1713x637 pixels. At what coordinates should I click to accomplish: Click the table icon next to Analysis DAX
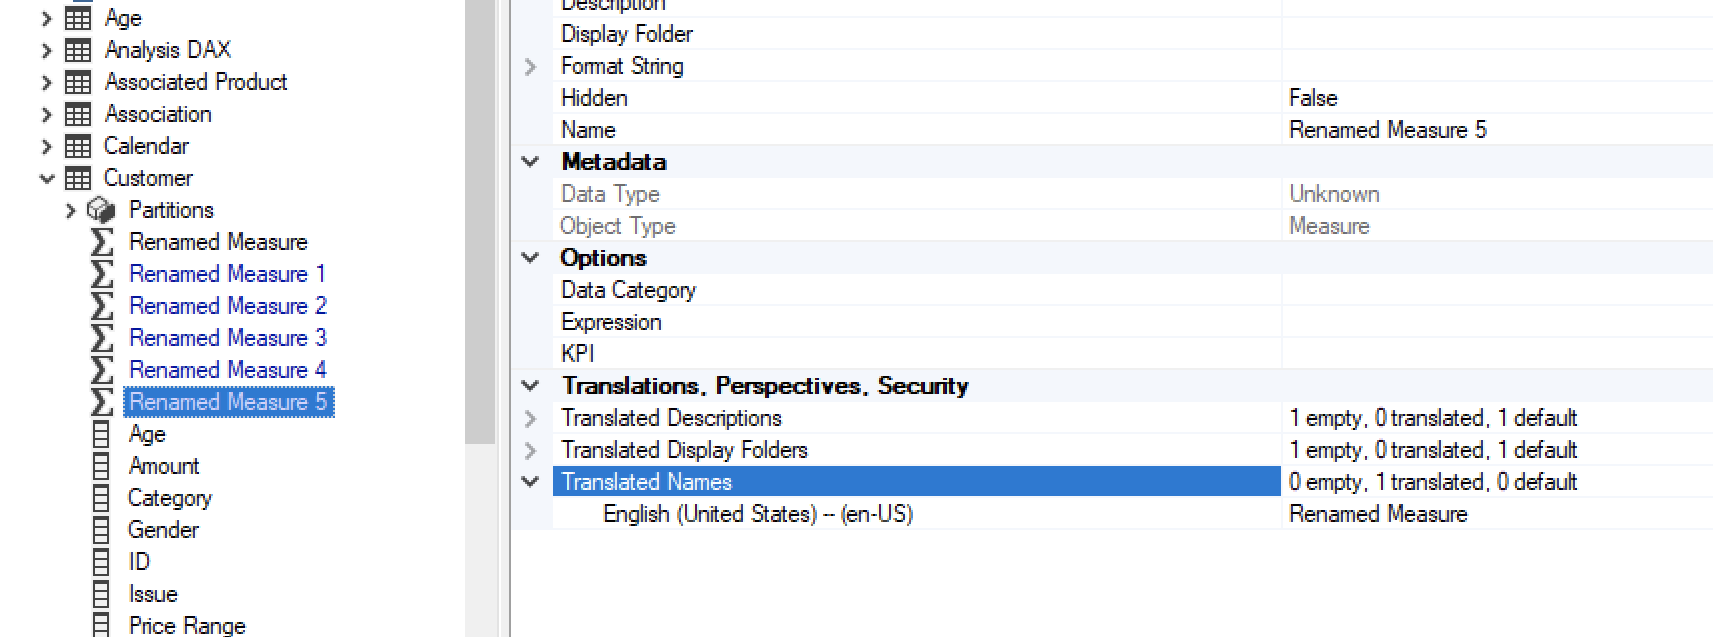[x=77, y=49]
